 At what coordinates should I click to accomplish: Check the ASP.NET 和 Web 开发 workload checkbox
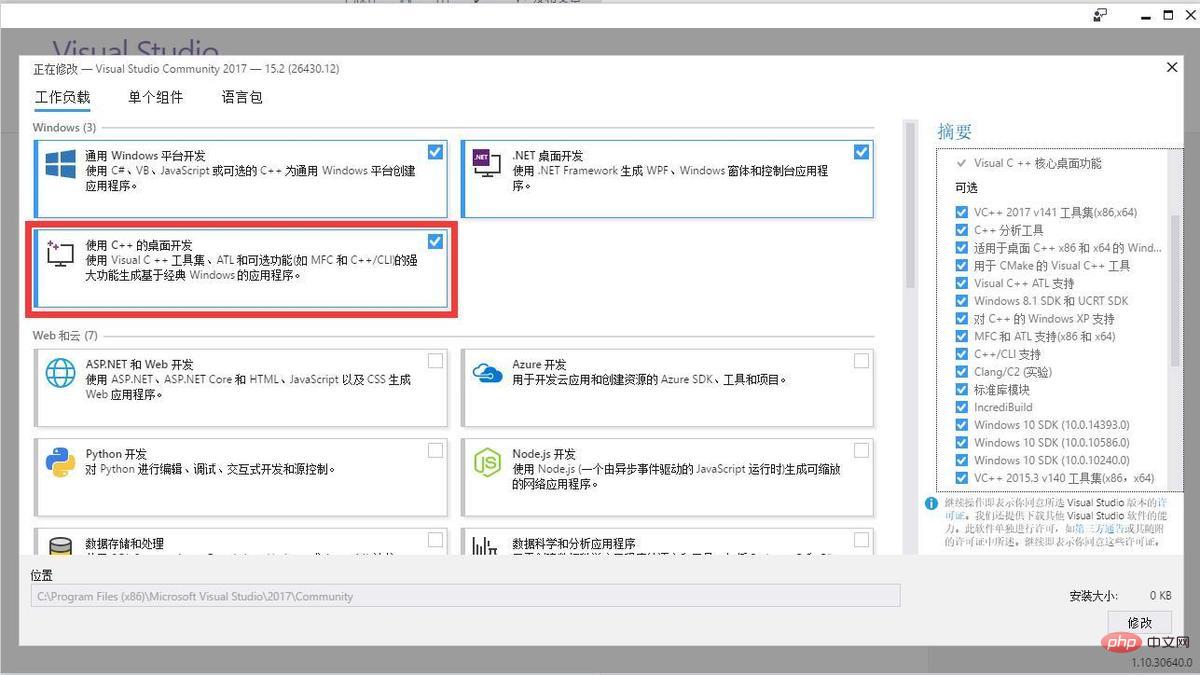[x=435, y=361]
